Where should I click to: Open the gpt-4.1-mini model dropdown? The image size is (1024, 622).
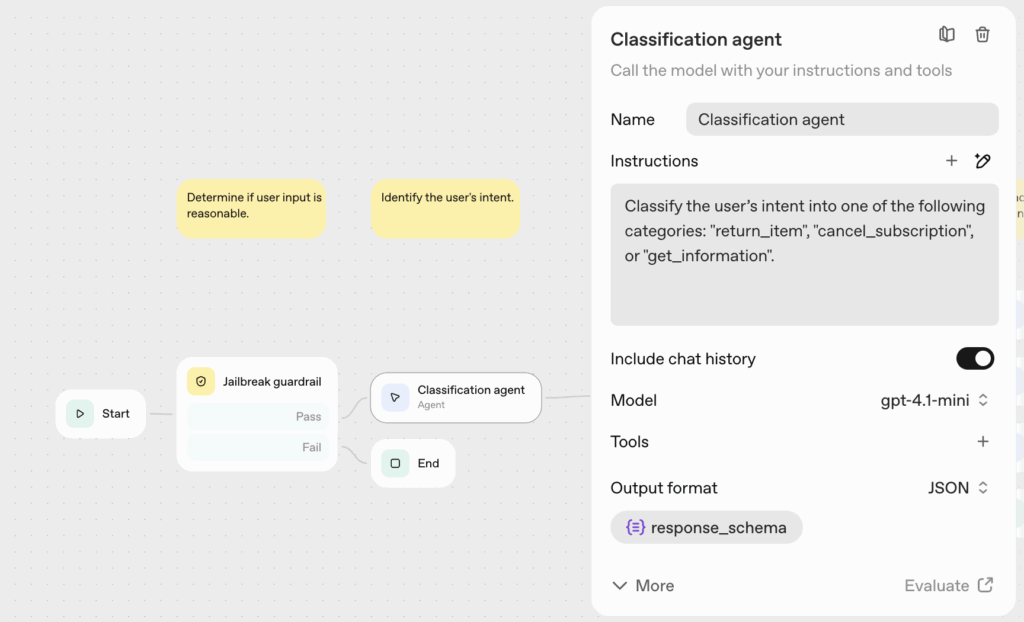pos(934,400)
